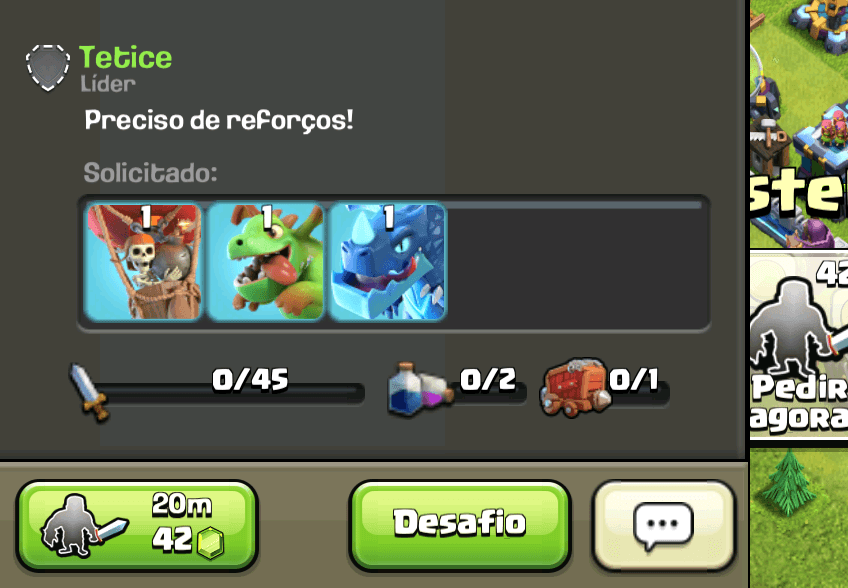Tap the 42 gems request button
The height and width of the screenshot is (588, 848).
(x=137, y=525)
